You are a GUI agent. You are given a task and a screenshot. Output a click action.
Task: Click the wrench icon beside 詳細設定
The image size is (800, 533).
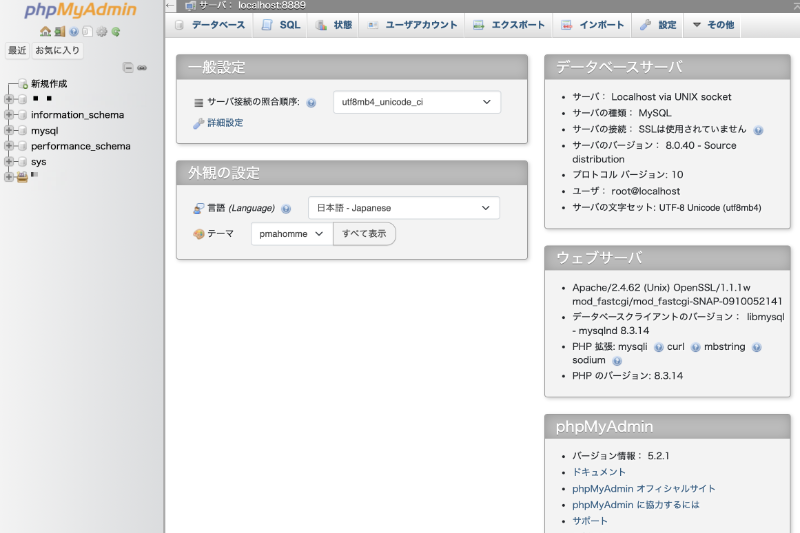[x=198, y=123]
